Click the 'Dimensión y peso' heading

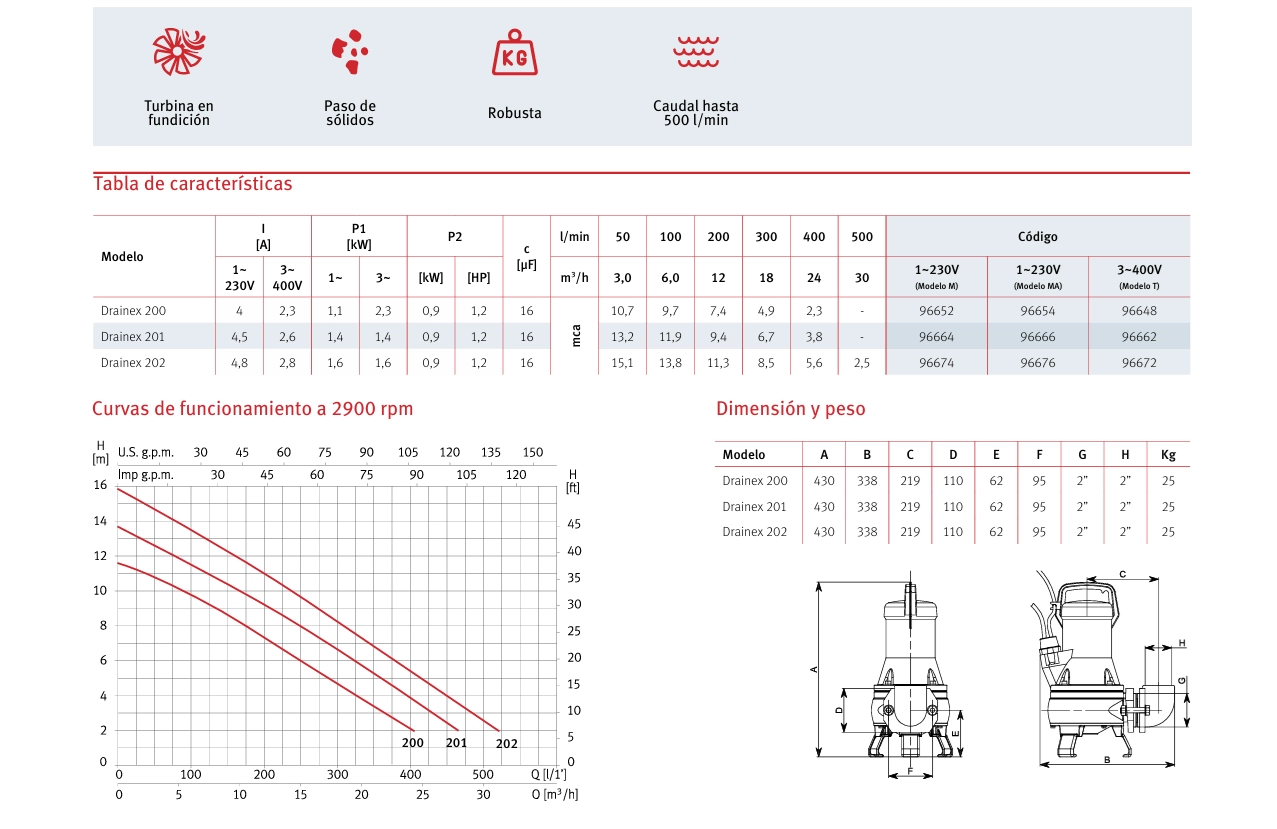791,409
